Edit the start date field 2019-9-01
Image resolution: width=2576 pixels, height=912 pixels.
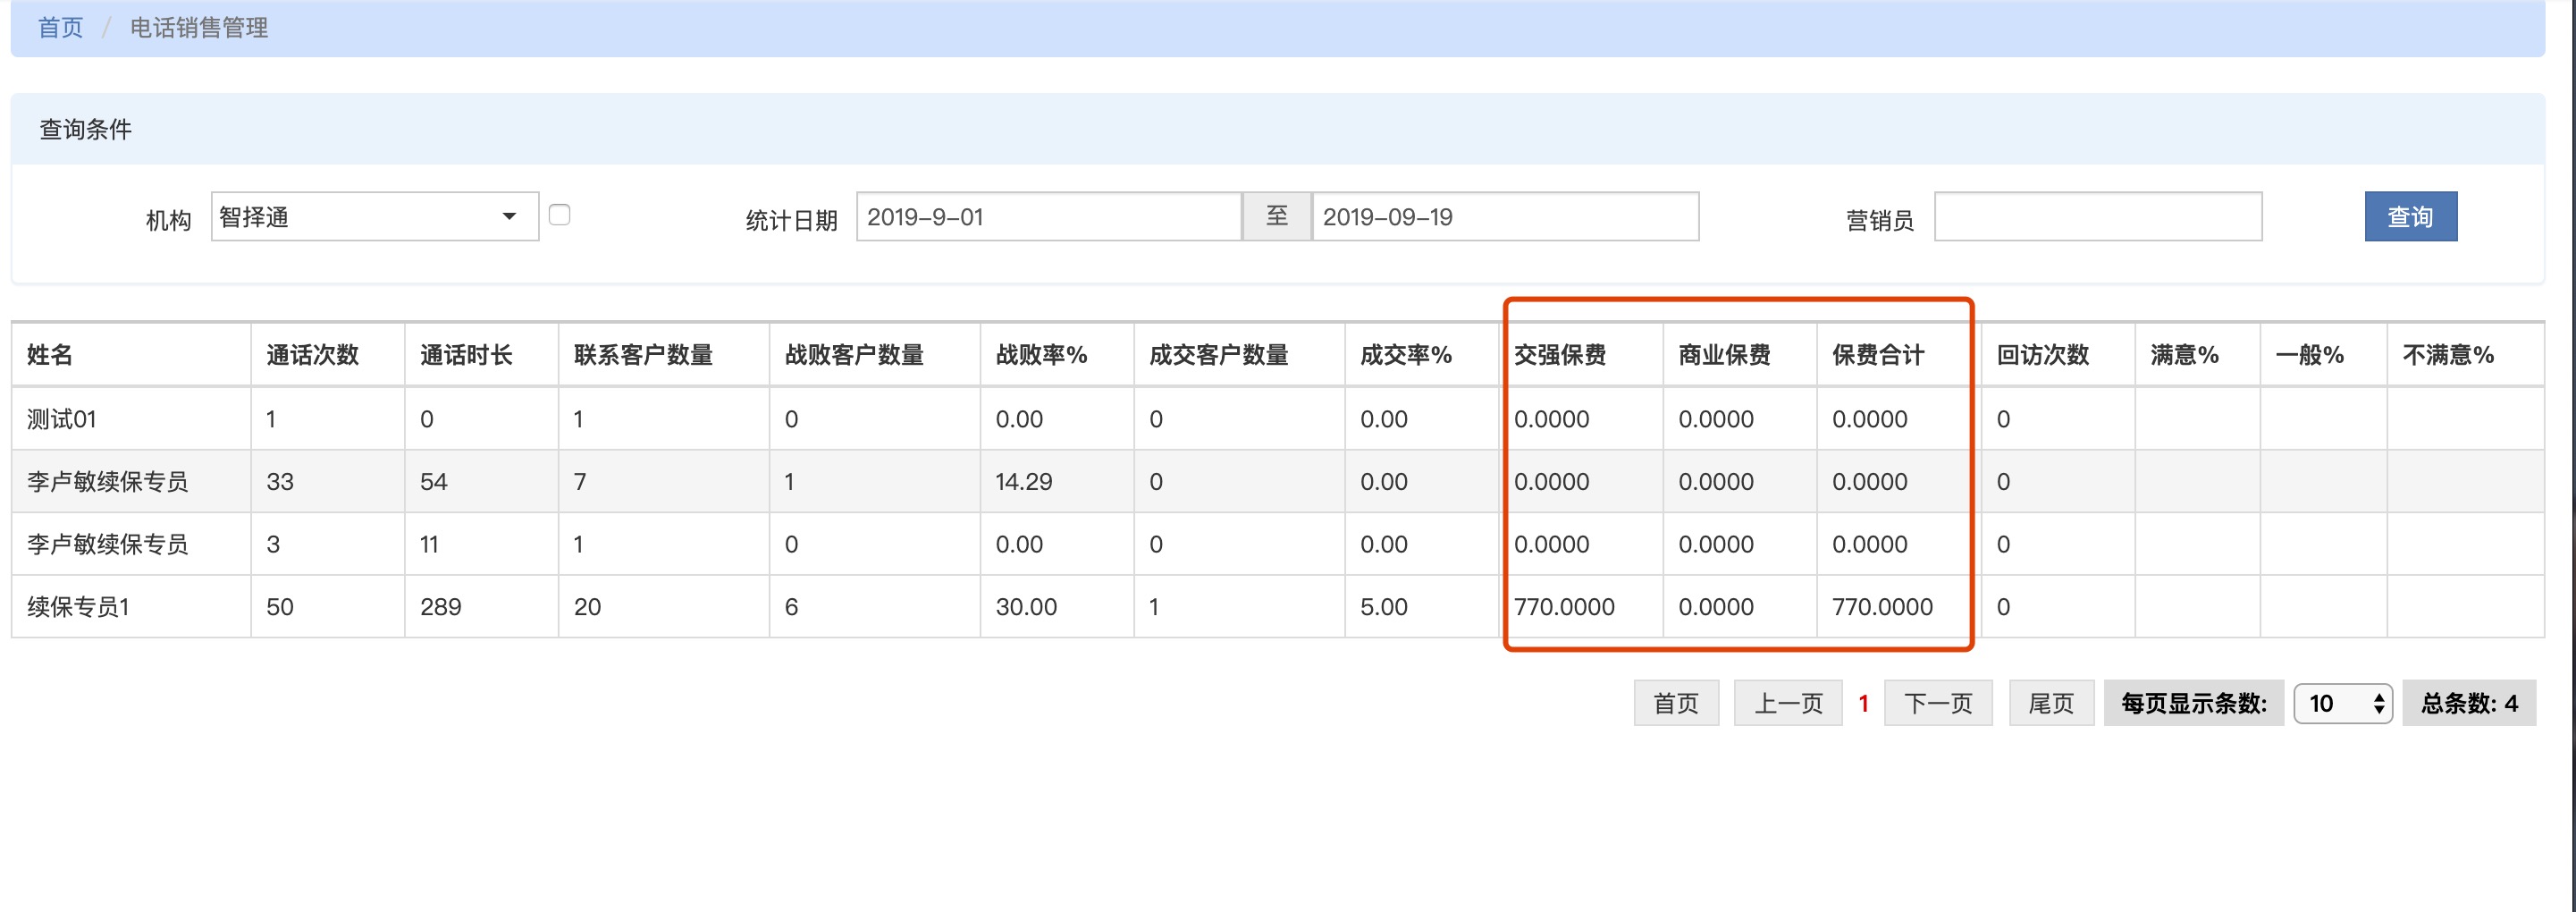point(1049,216)
